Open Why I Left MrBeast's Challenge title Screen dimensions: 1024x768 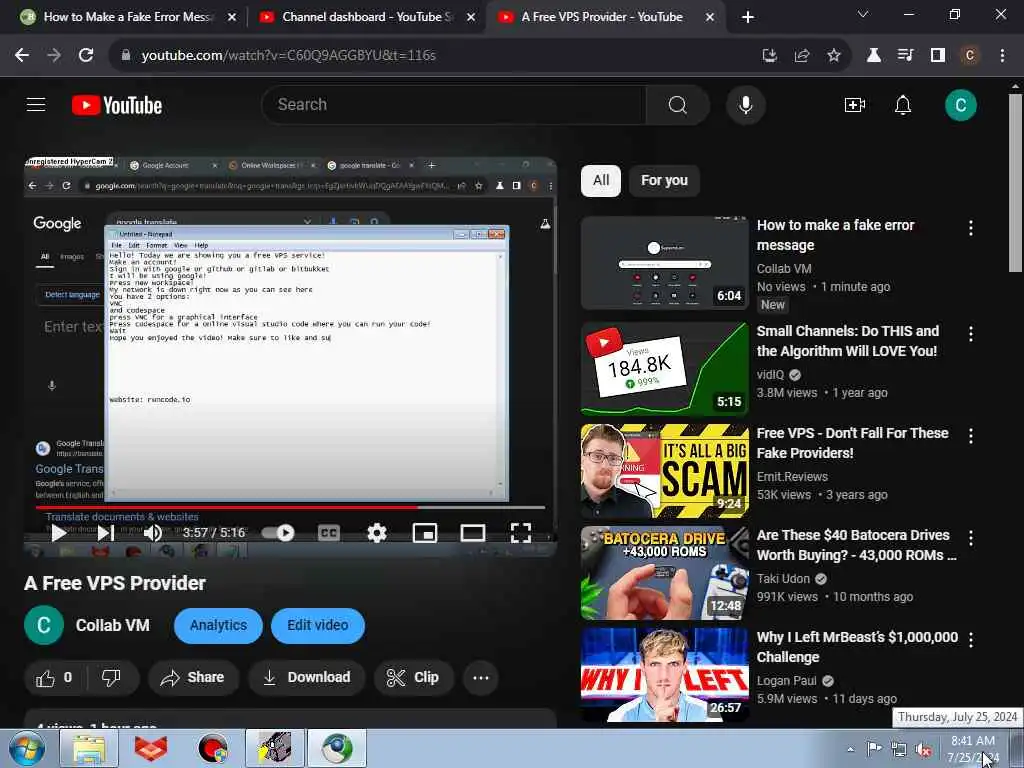tap(857, 647)
